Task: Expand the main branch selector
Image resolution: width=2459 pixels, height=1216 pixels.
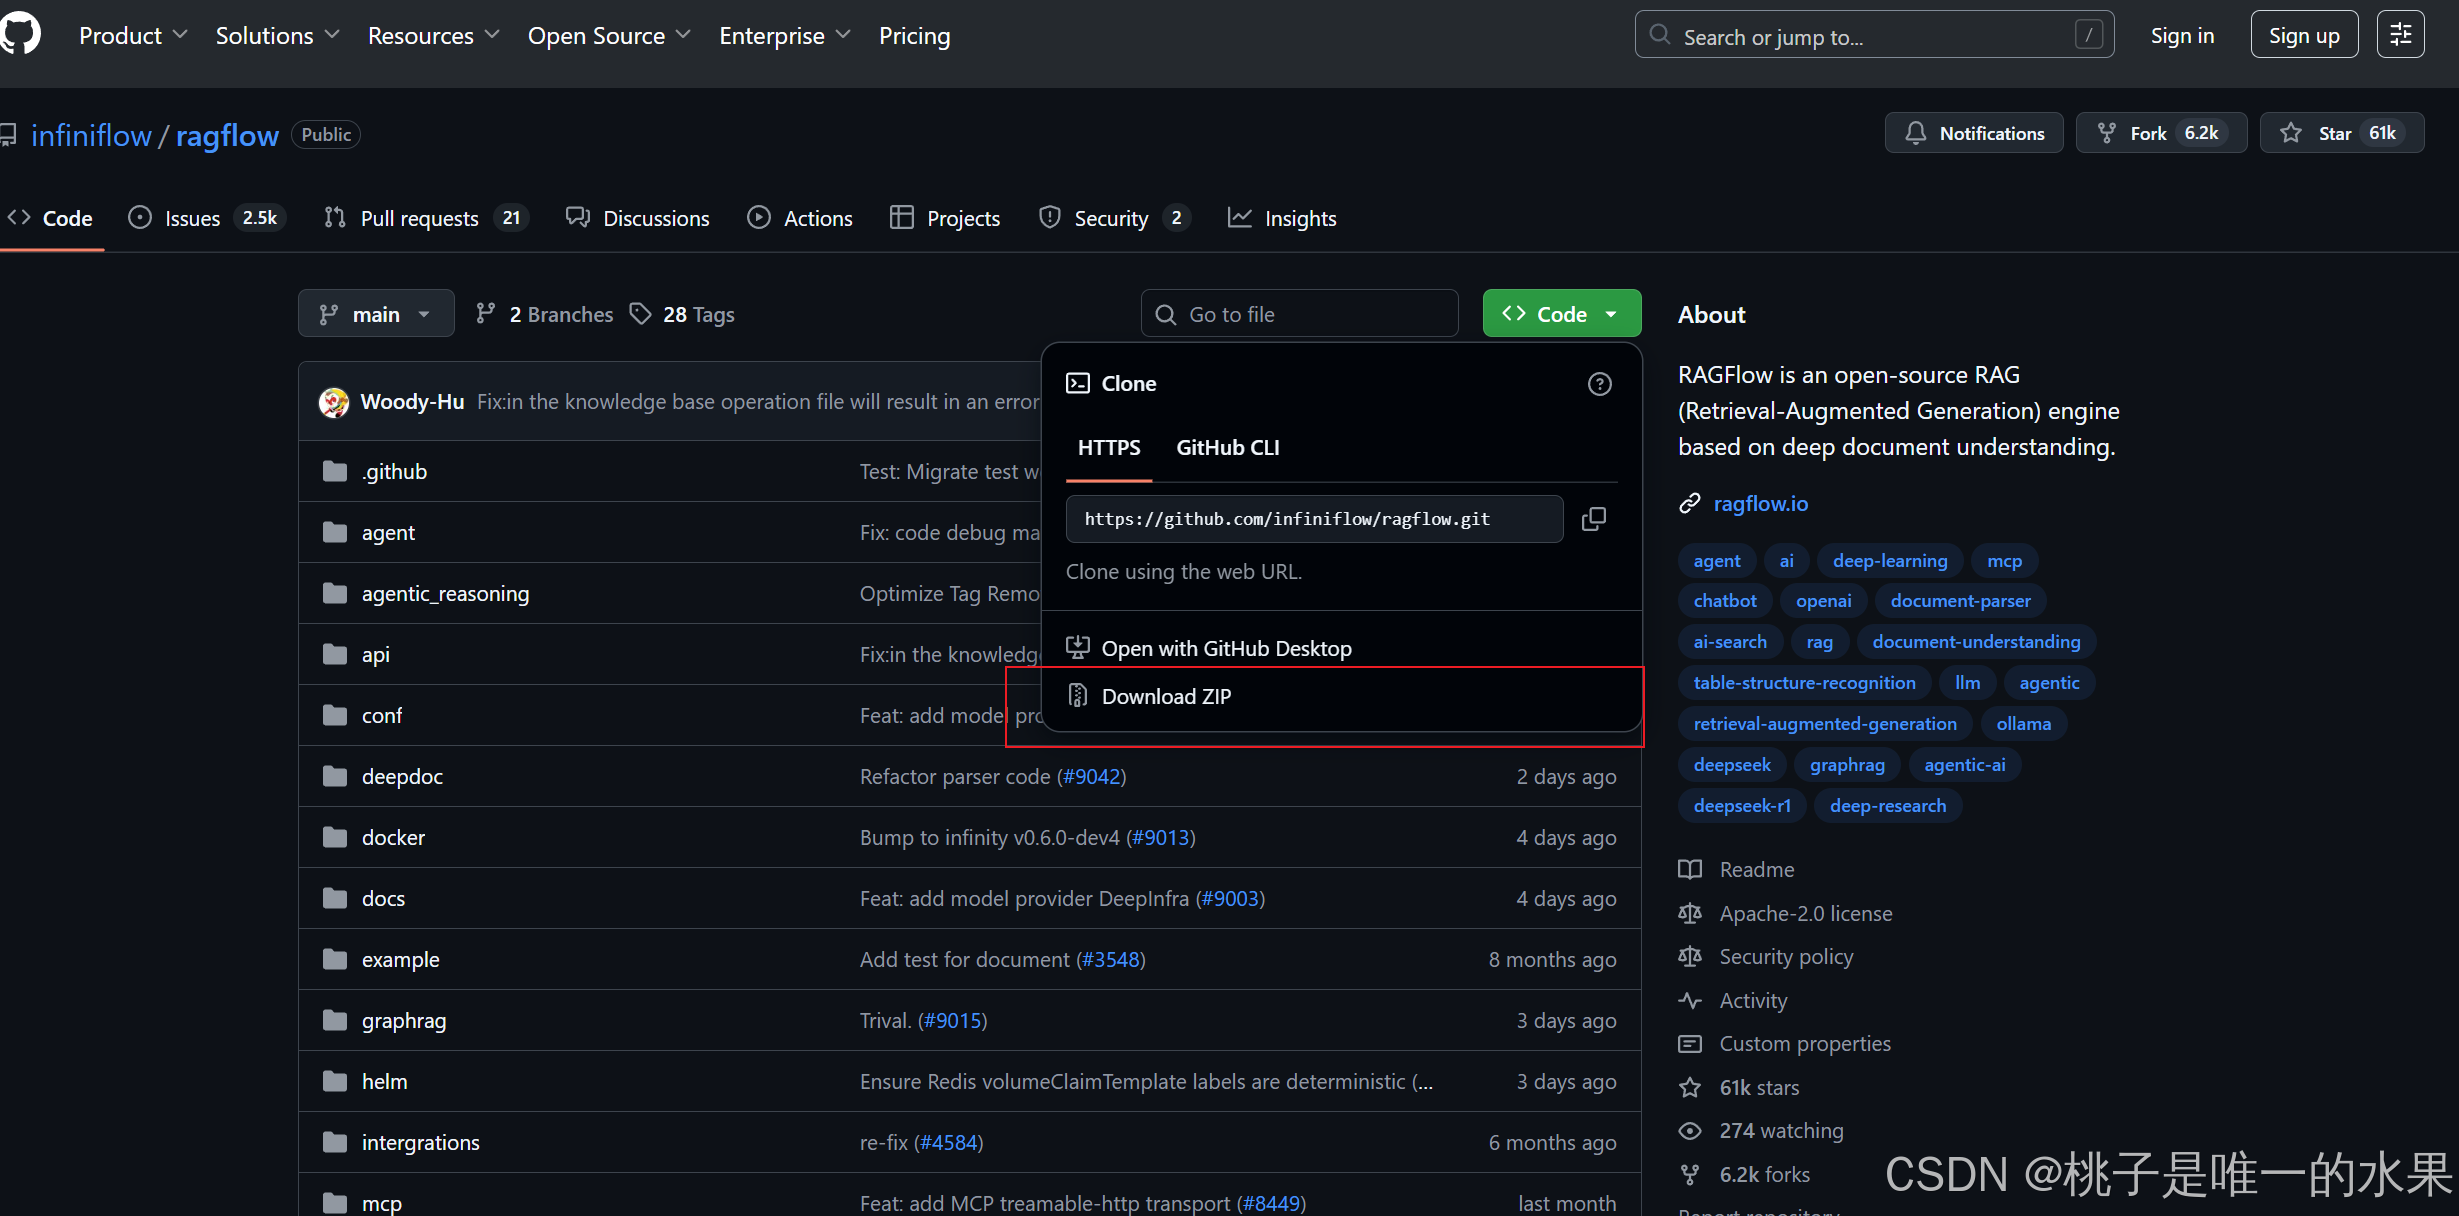Action: [x=376, y=314]
